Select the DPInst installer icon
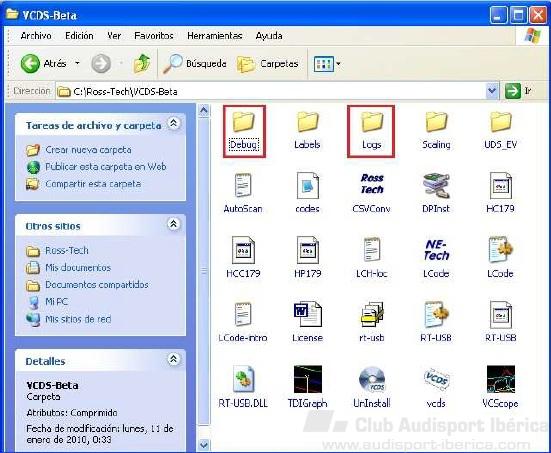 (436, 186)
